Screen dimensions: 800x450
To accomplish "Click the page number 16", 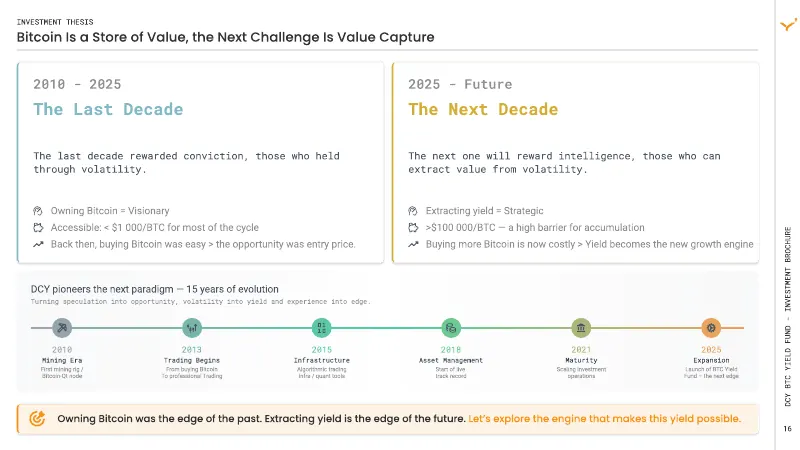I will 788,429.
